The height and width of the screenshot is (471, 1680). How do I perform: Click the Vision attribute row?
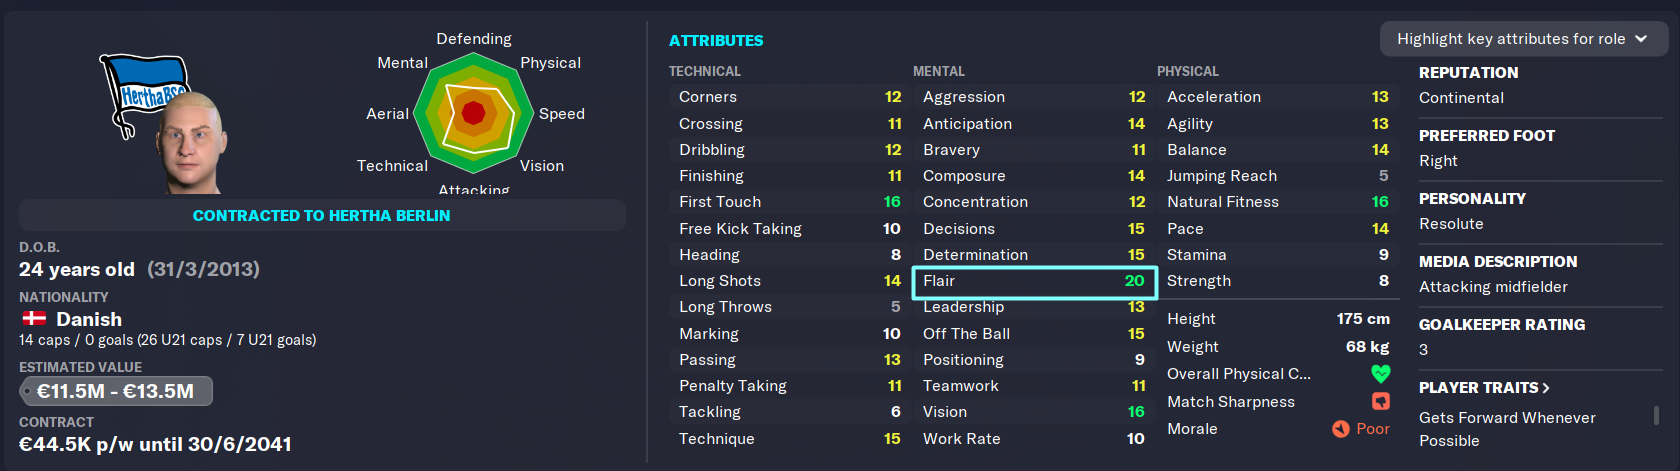(x=1034, y=412)
